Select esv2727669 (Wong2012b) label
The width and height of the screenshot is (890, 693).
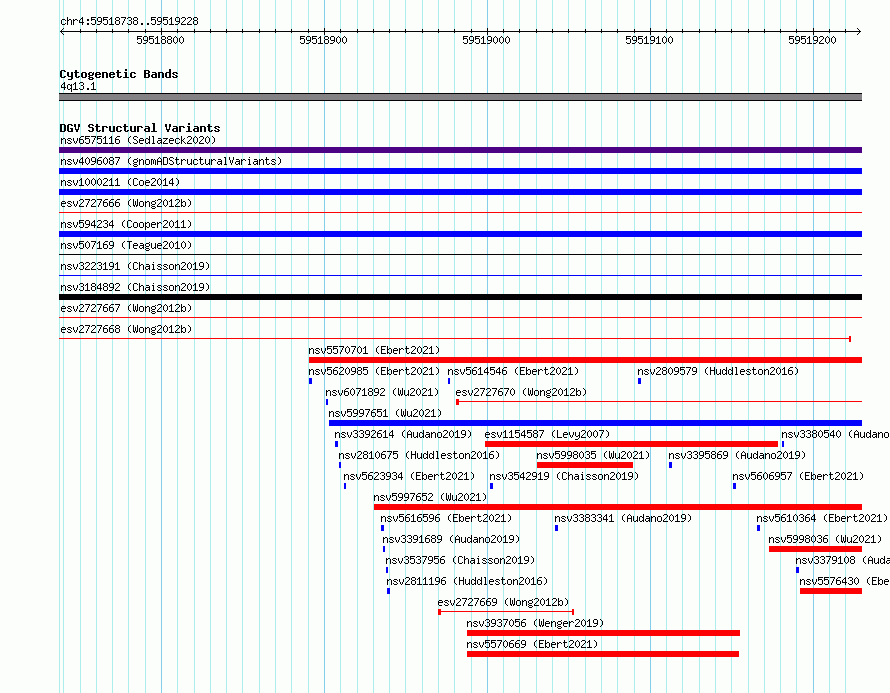click(x=503, y=602)
